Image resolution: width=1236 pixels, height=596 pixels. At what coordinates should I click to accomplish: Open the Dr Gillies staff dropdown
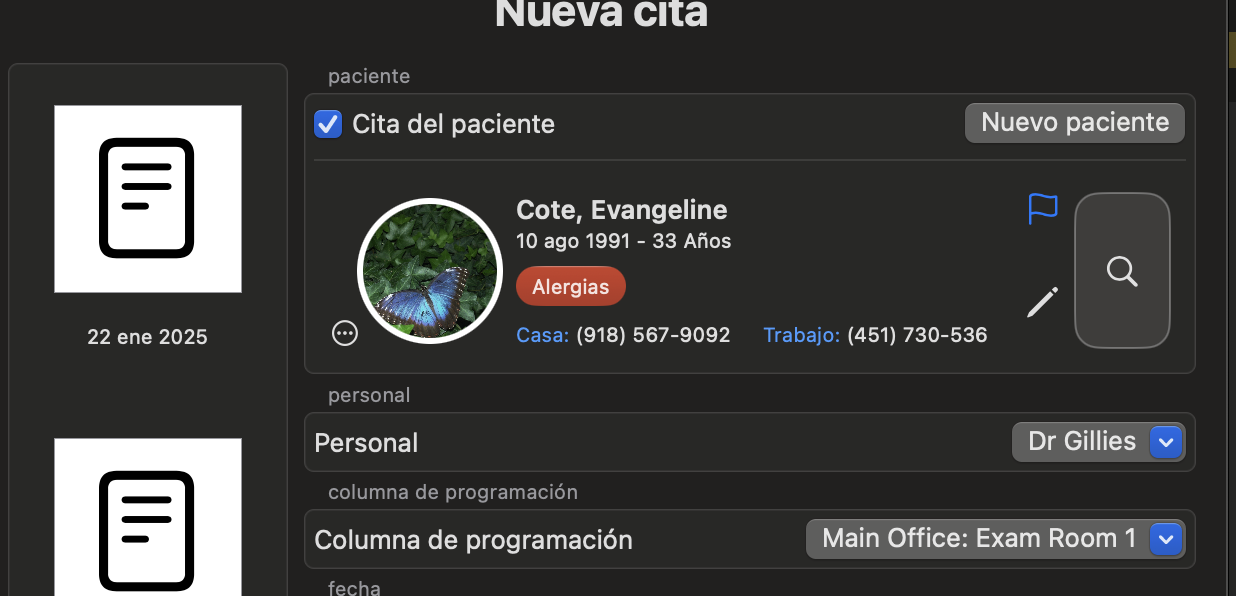1098,442
